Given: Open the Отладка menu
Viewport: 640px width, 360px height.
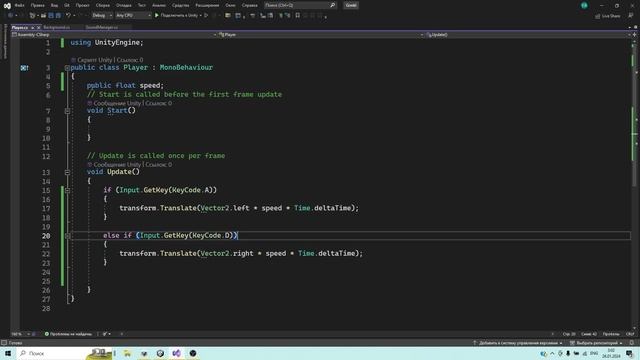Looking at the screenshot, I should coord(123,5).
